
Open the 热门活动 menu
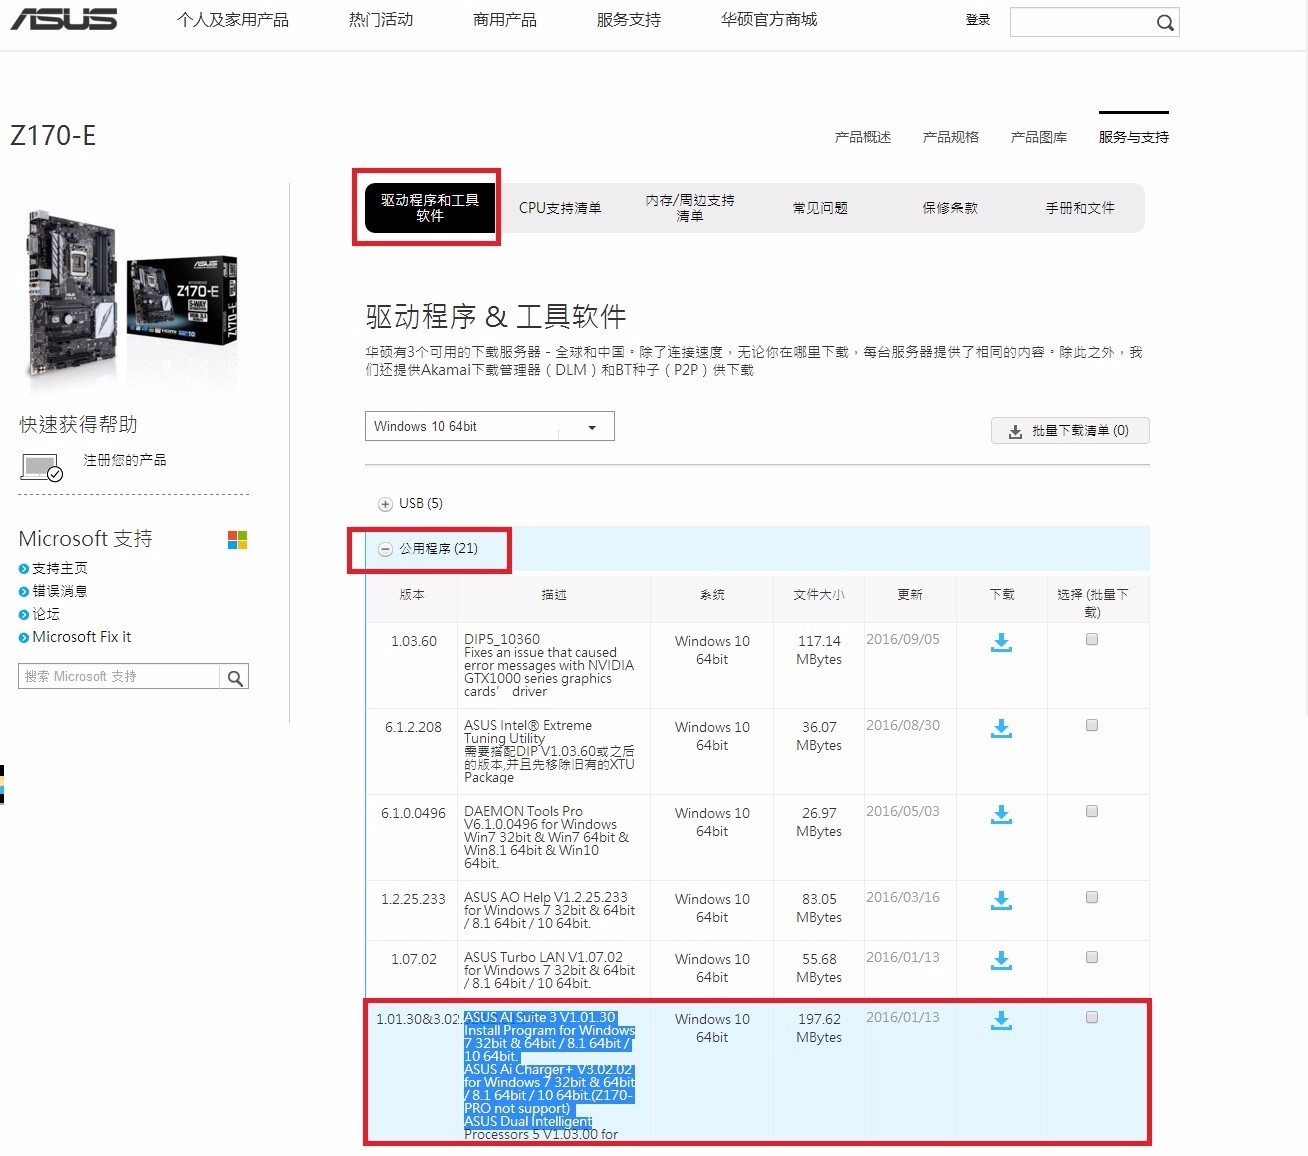click(x=381, y=20)
